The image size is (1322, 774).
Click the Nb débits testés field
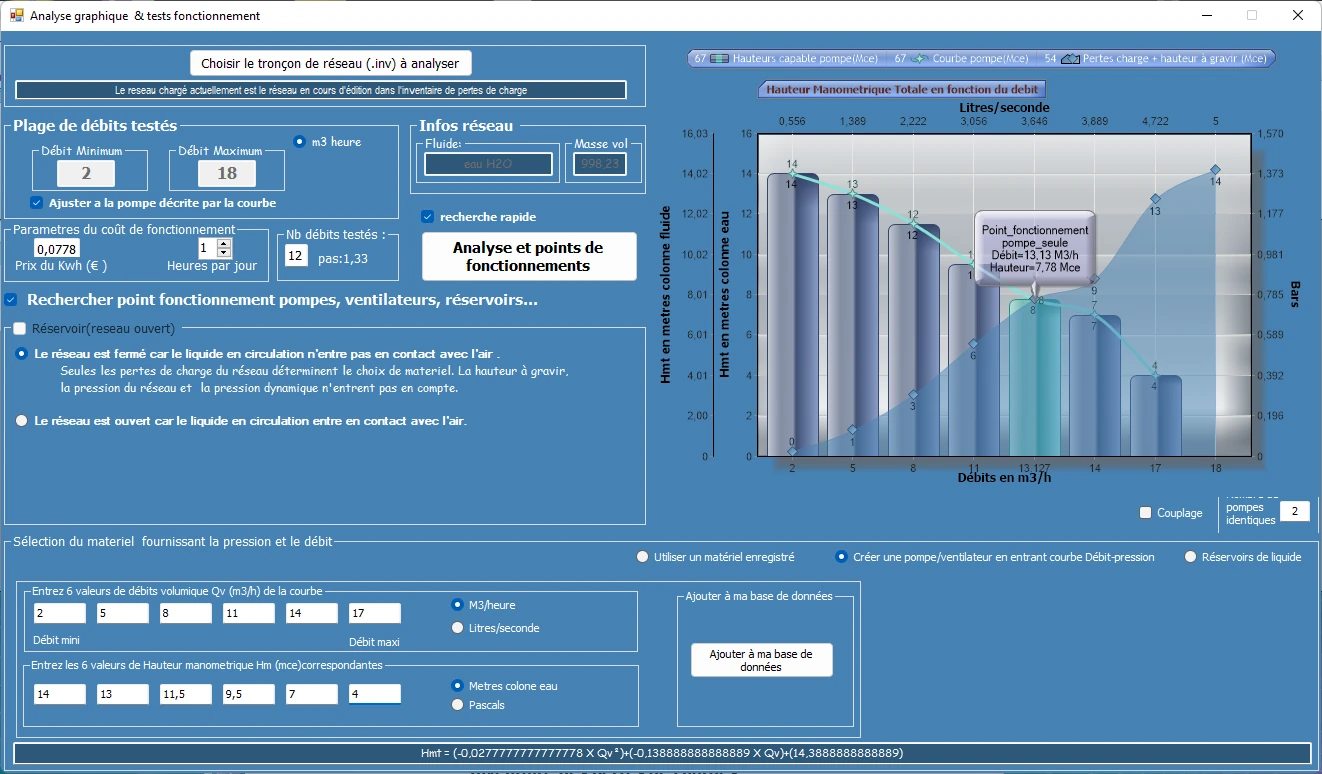pos(295,257)
